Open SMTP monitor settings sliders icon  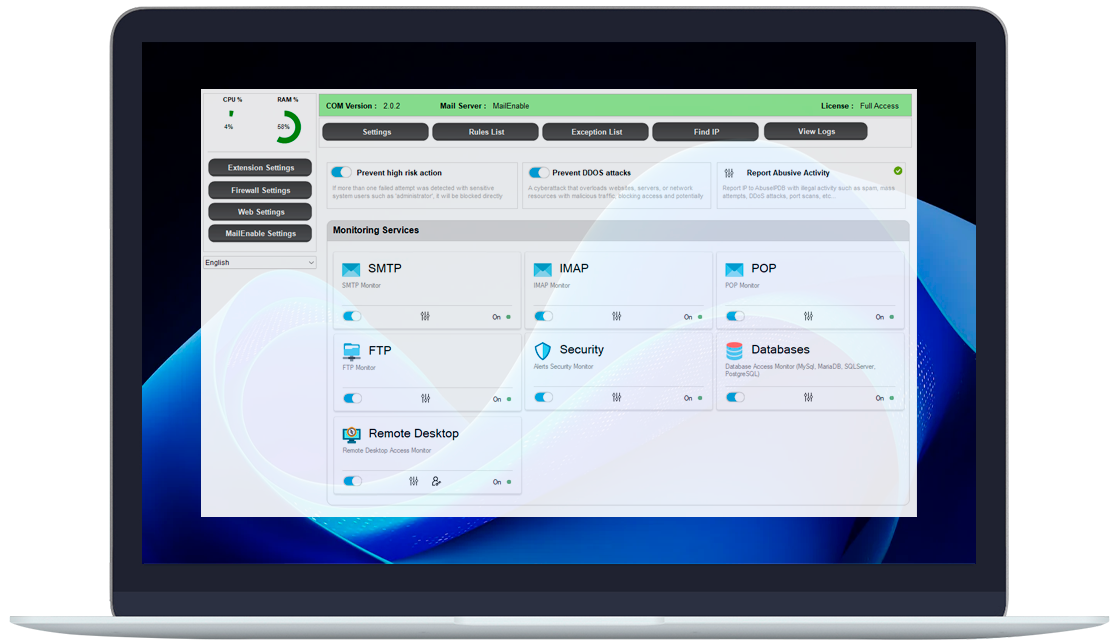[x=425, y=316]
